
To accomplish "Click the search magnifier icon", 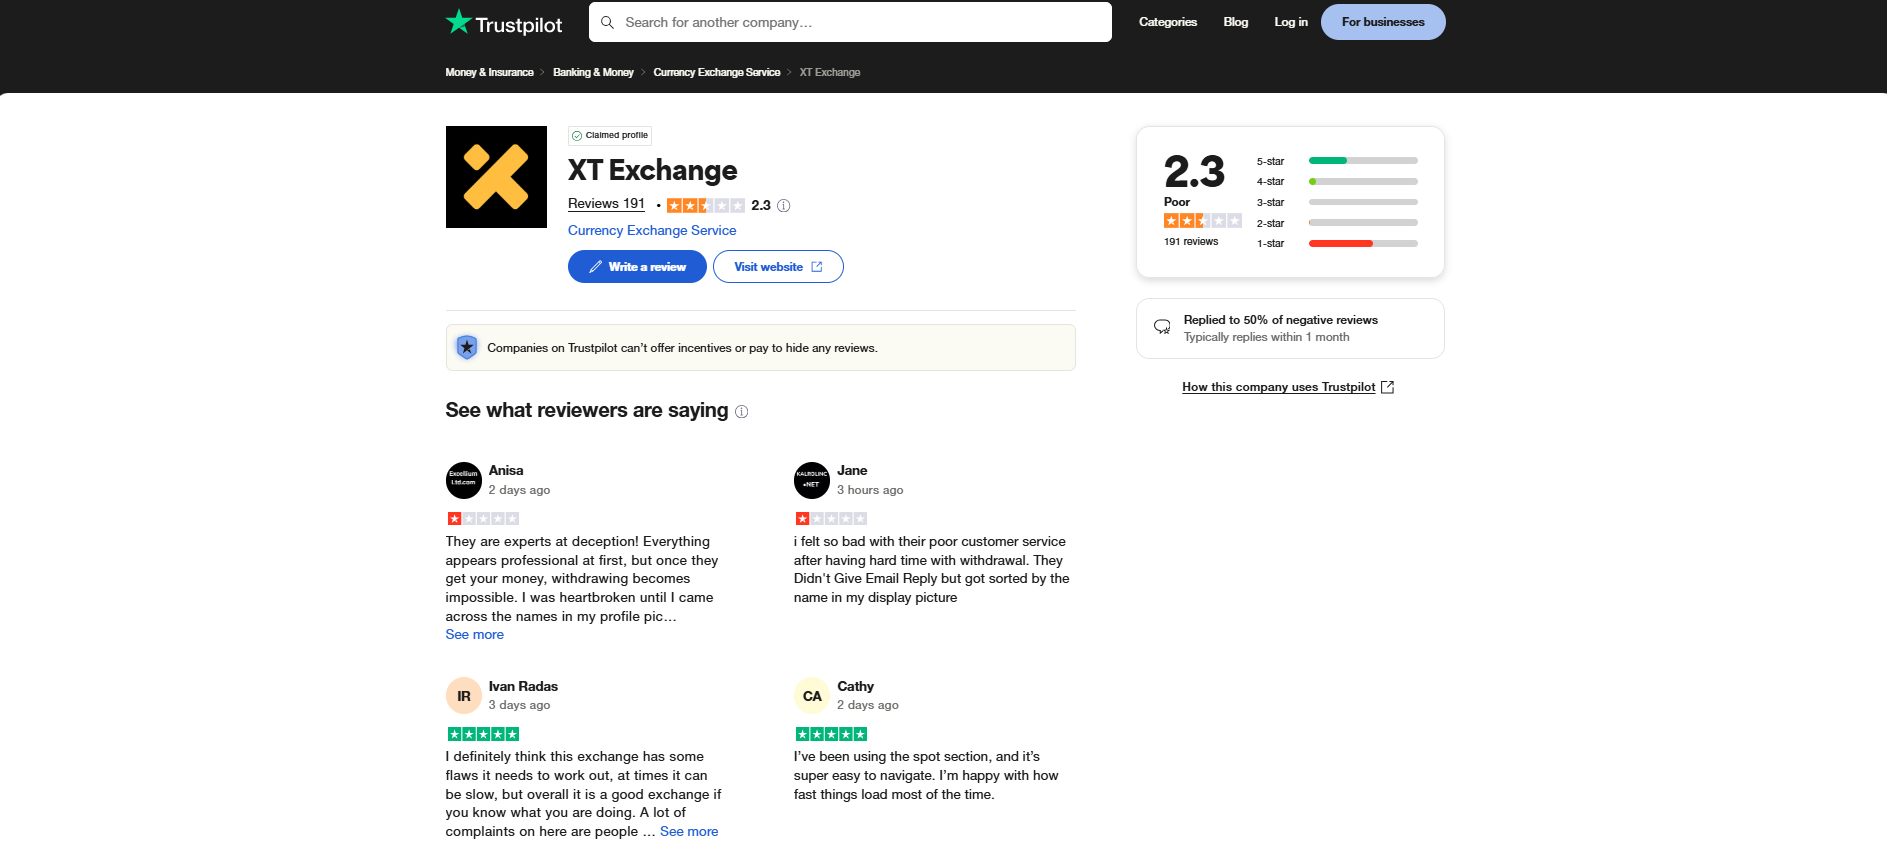I will pos(607,22).
